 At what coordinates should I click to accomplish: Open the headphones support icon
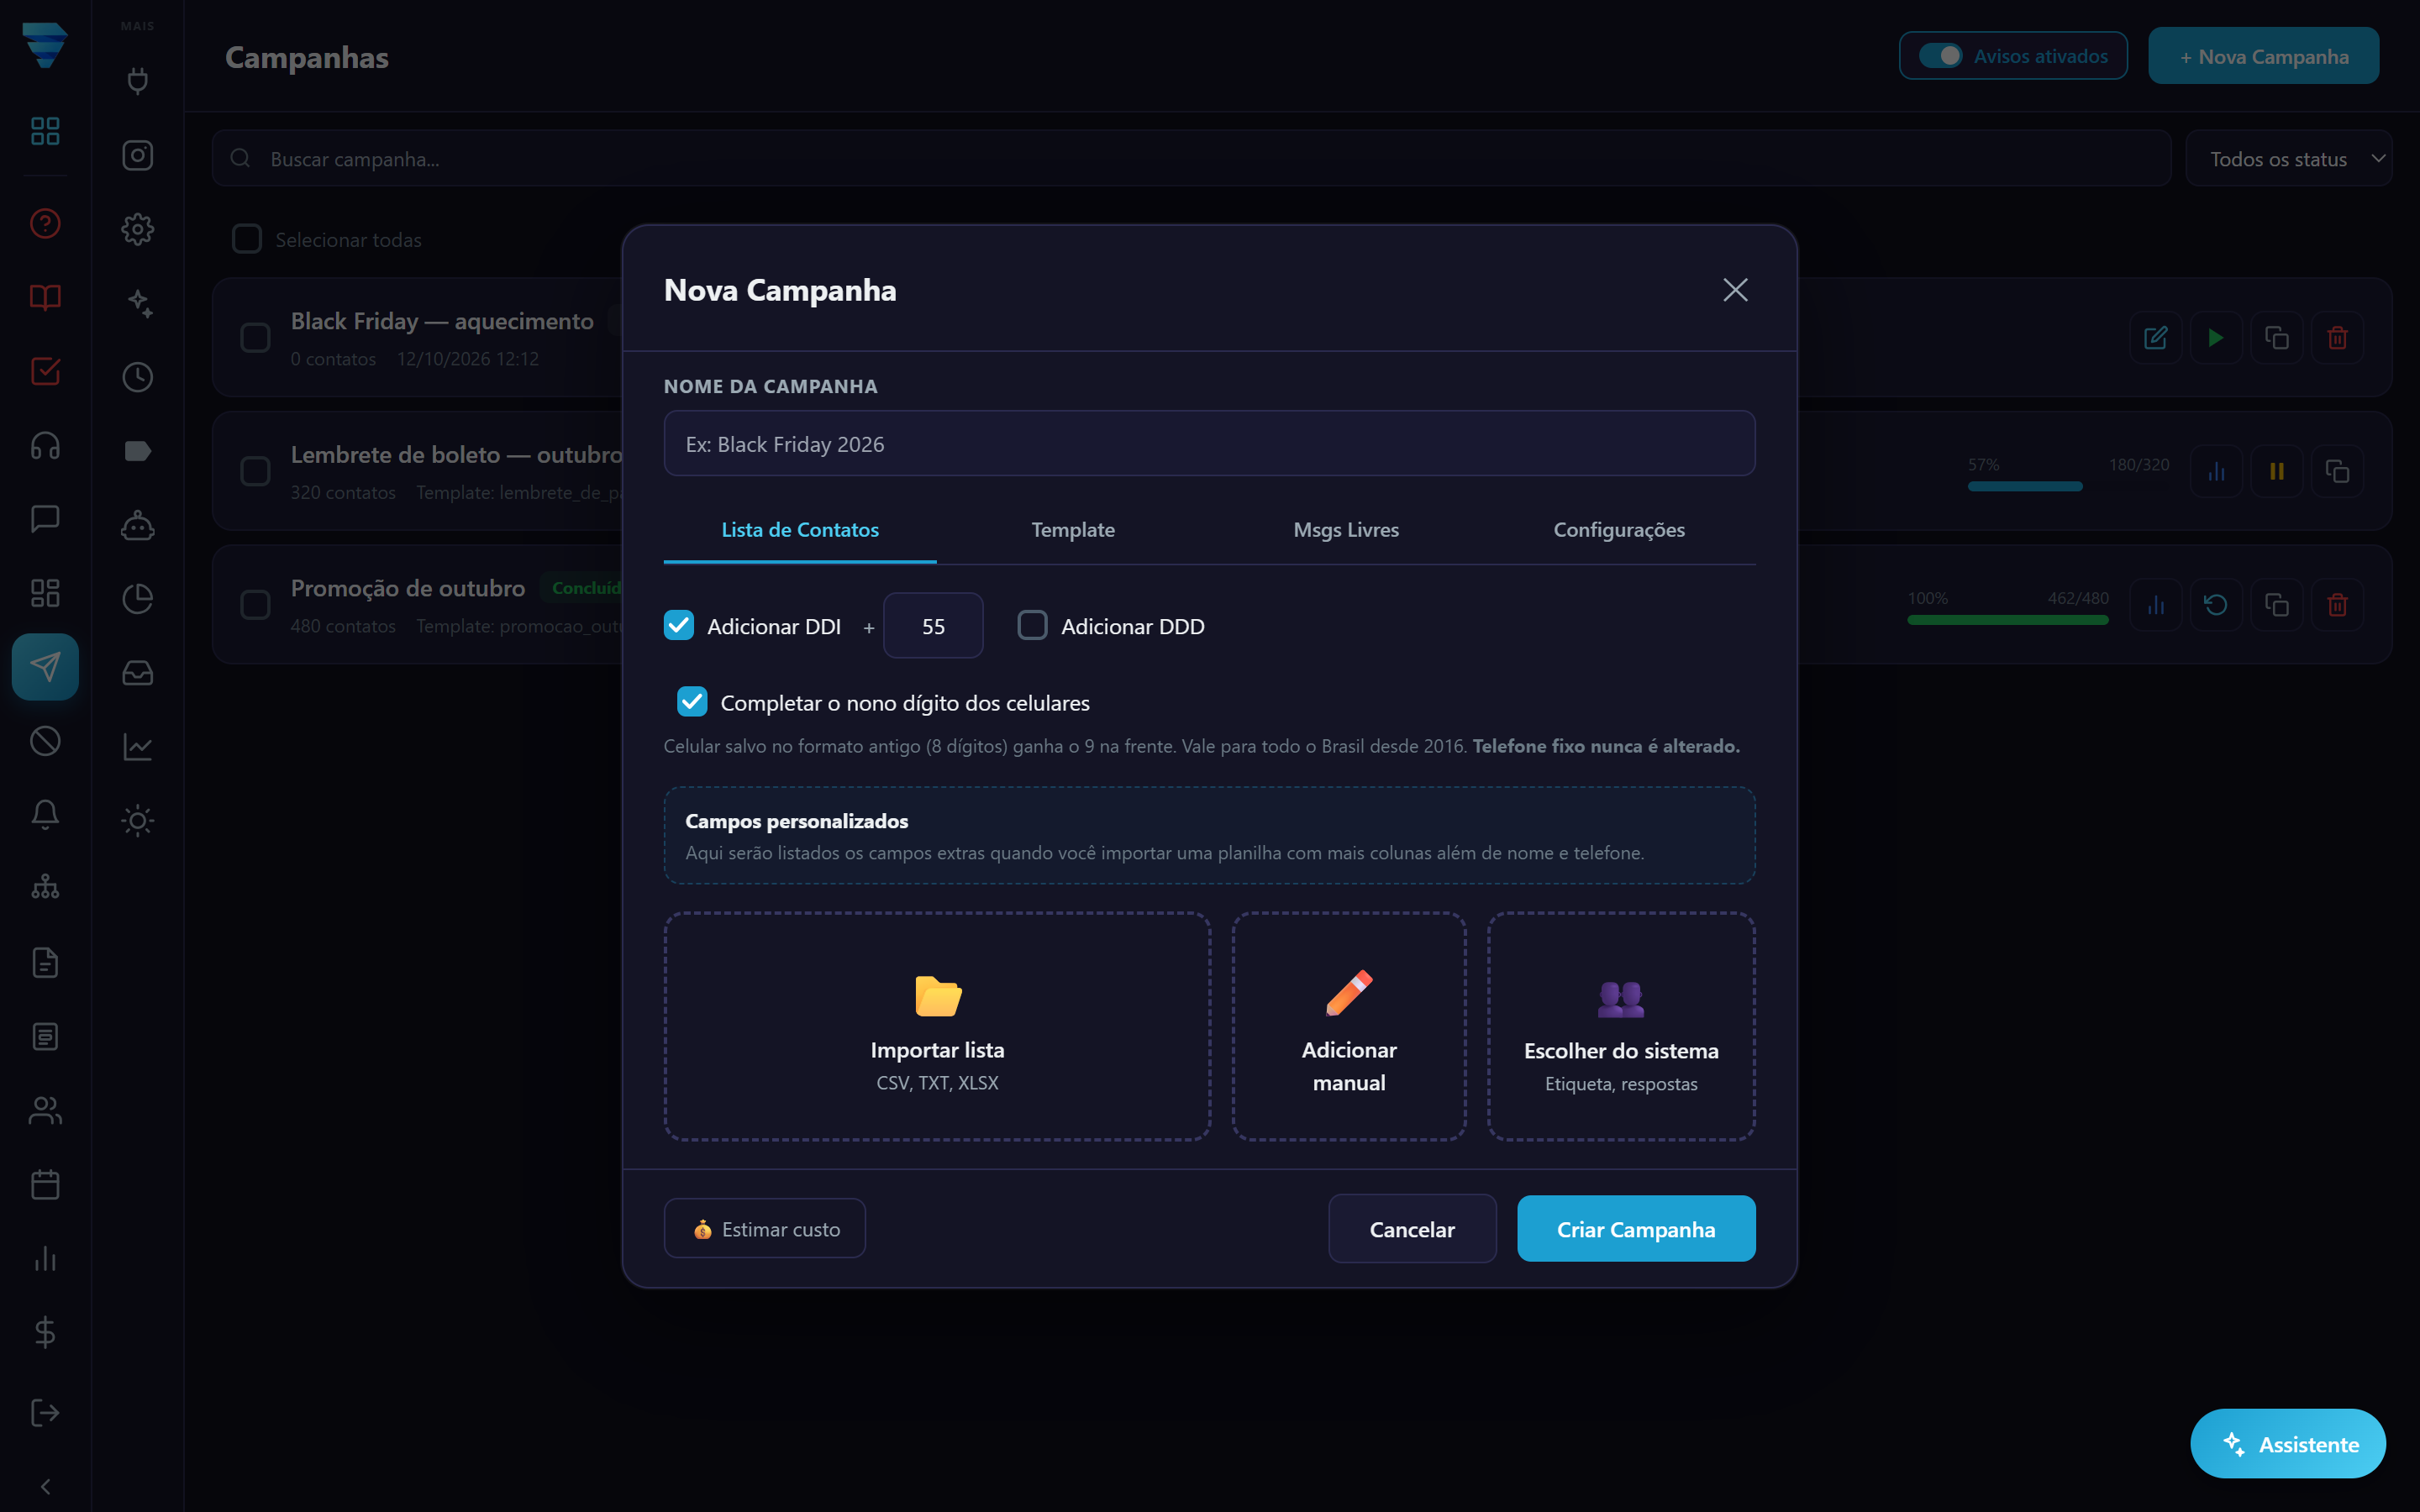45,445
